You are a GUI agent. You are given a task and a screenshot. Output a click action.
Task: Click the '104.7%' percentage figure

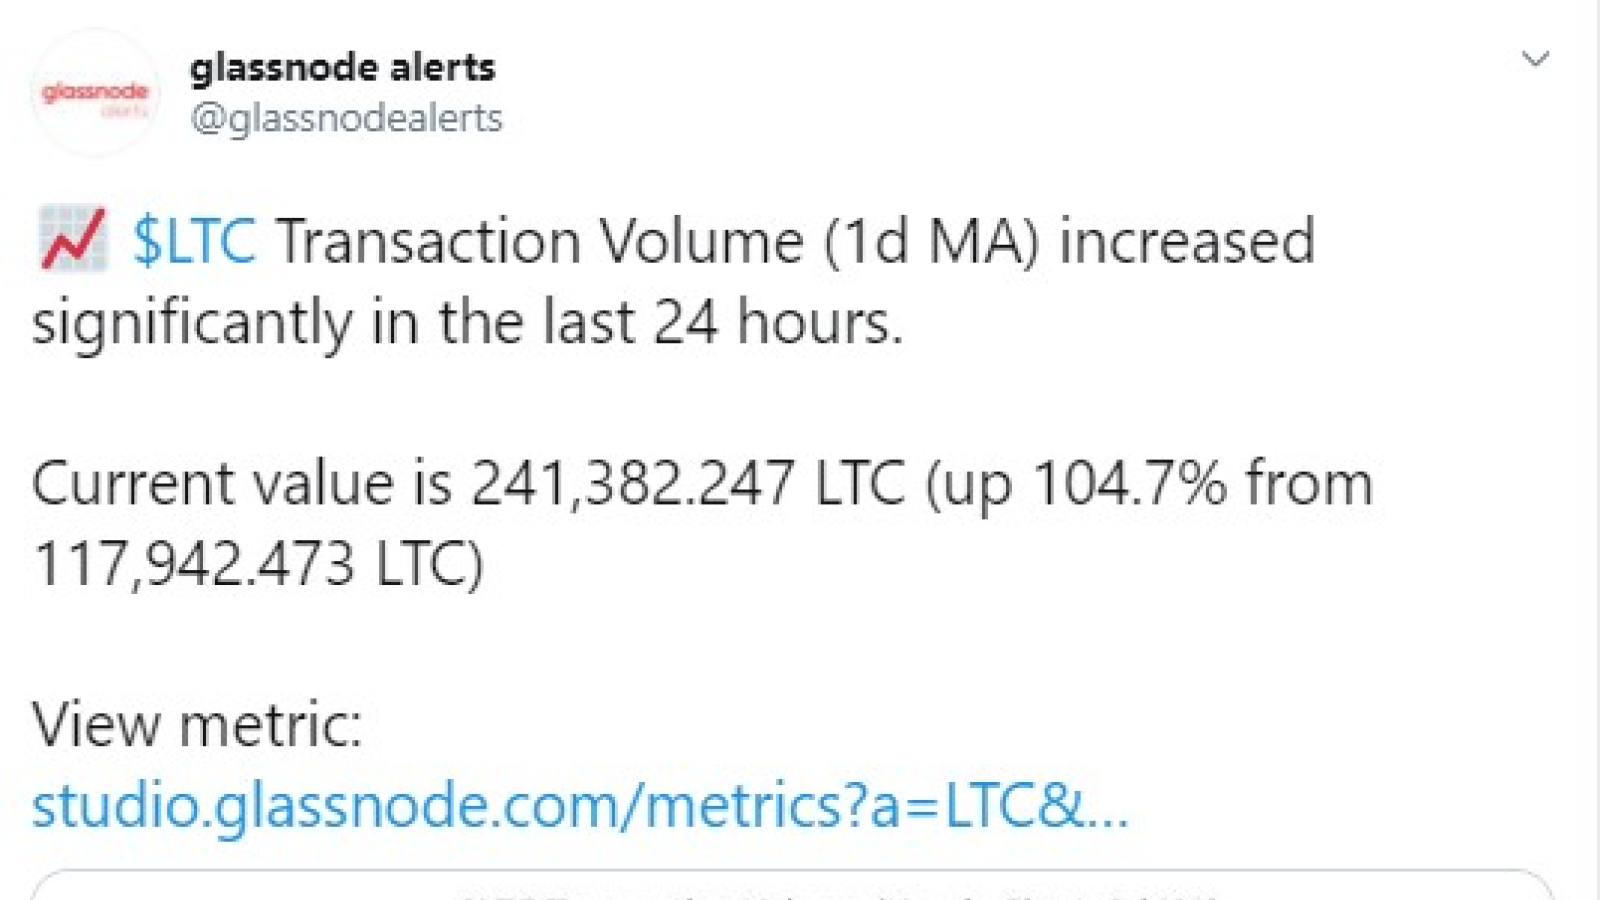(x=1129, y=483)
